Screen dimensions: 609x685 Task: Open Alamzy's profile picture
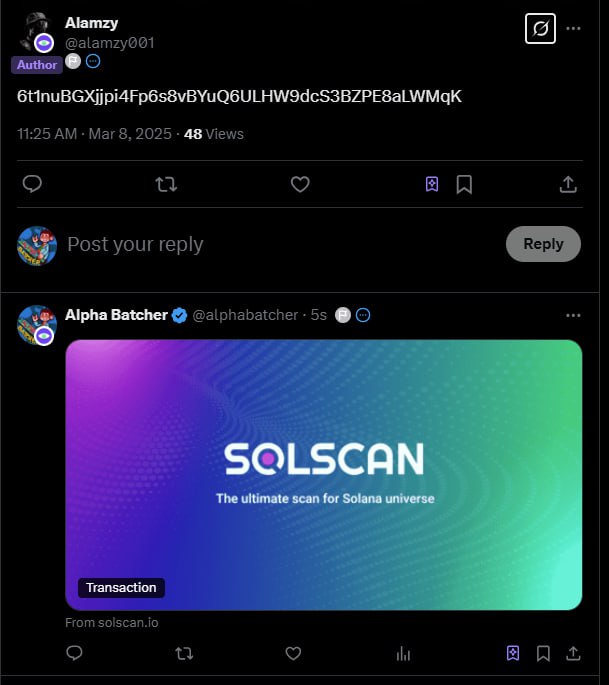[36, 31]
